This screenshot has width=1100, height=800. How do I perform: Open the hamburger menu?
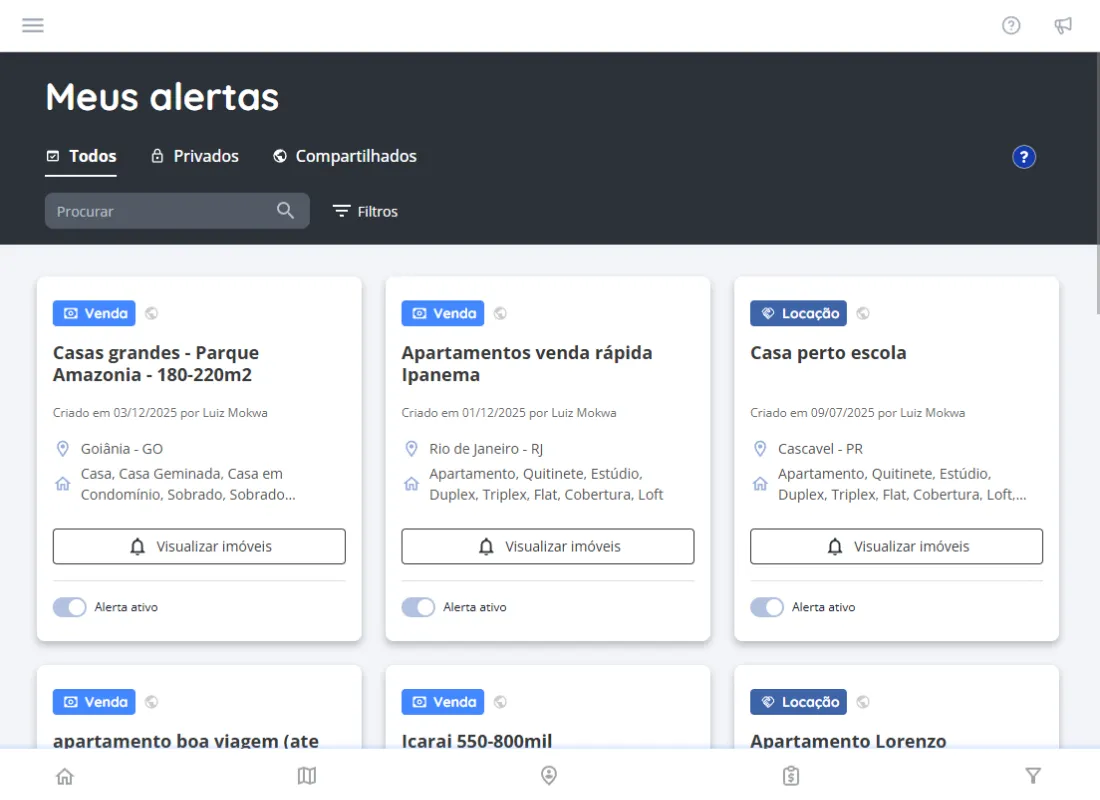tap(32, 26)
